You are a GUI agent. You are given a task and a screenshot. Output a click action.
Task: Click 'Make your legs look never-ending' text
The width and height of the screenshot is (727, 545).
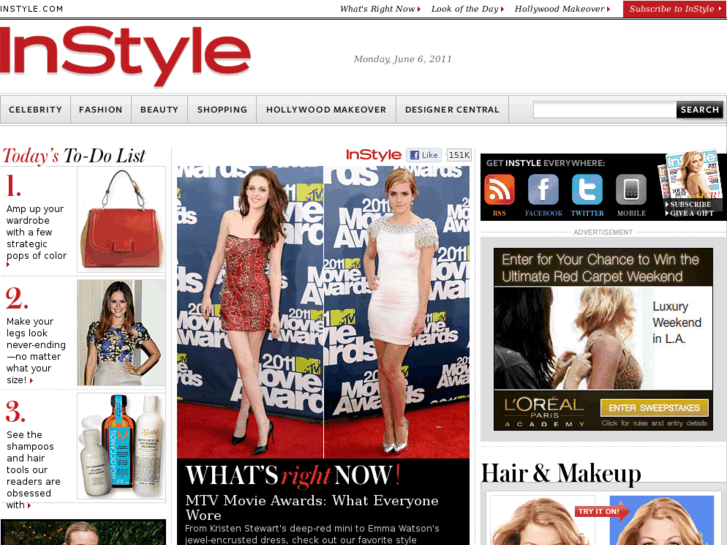(36, 351)
